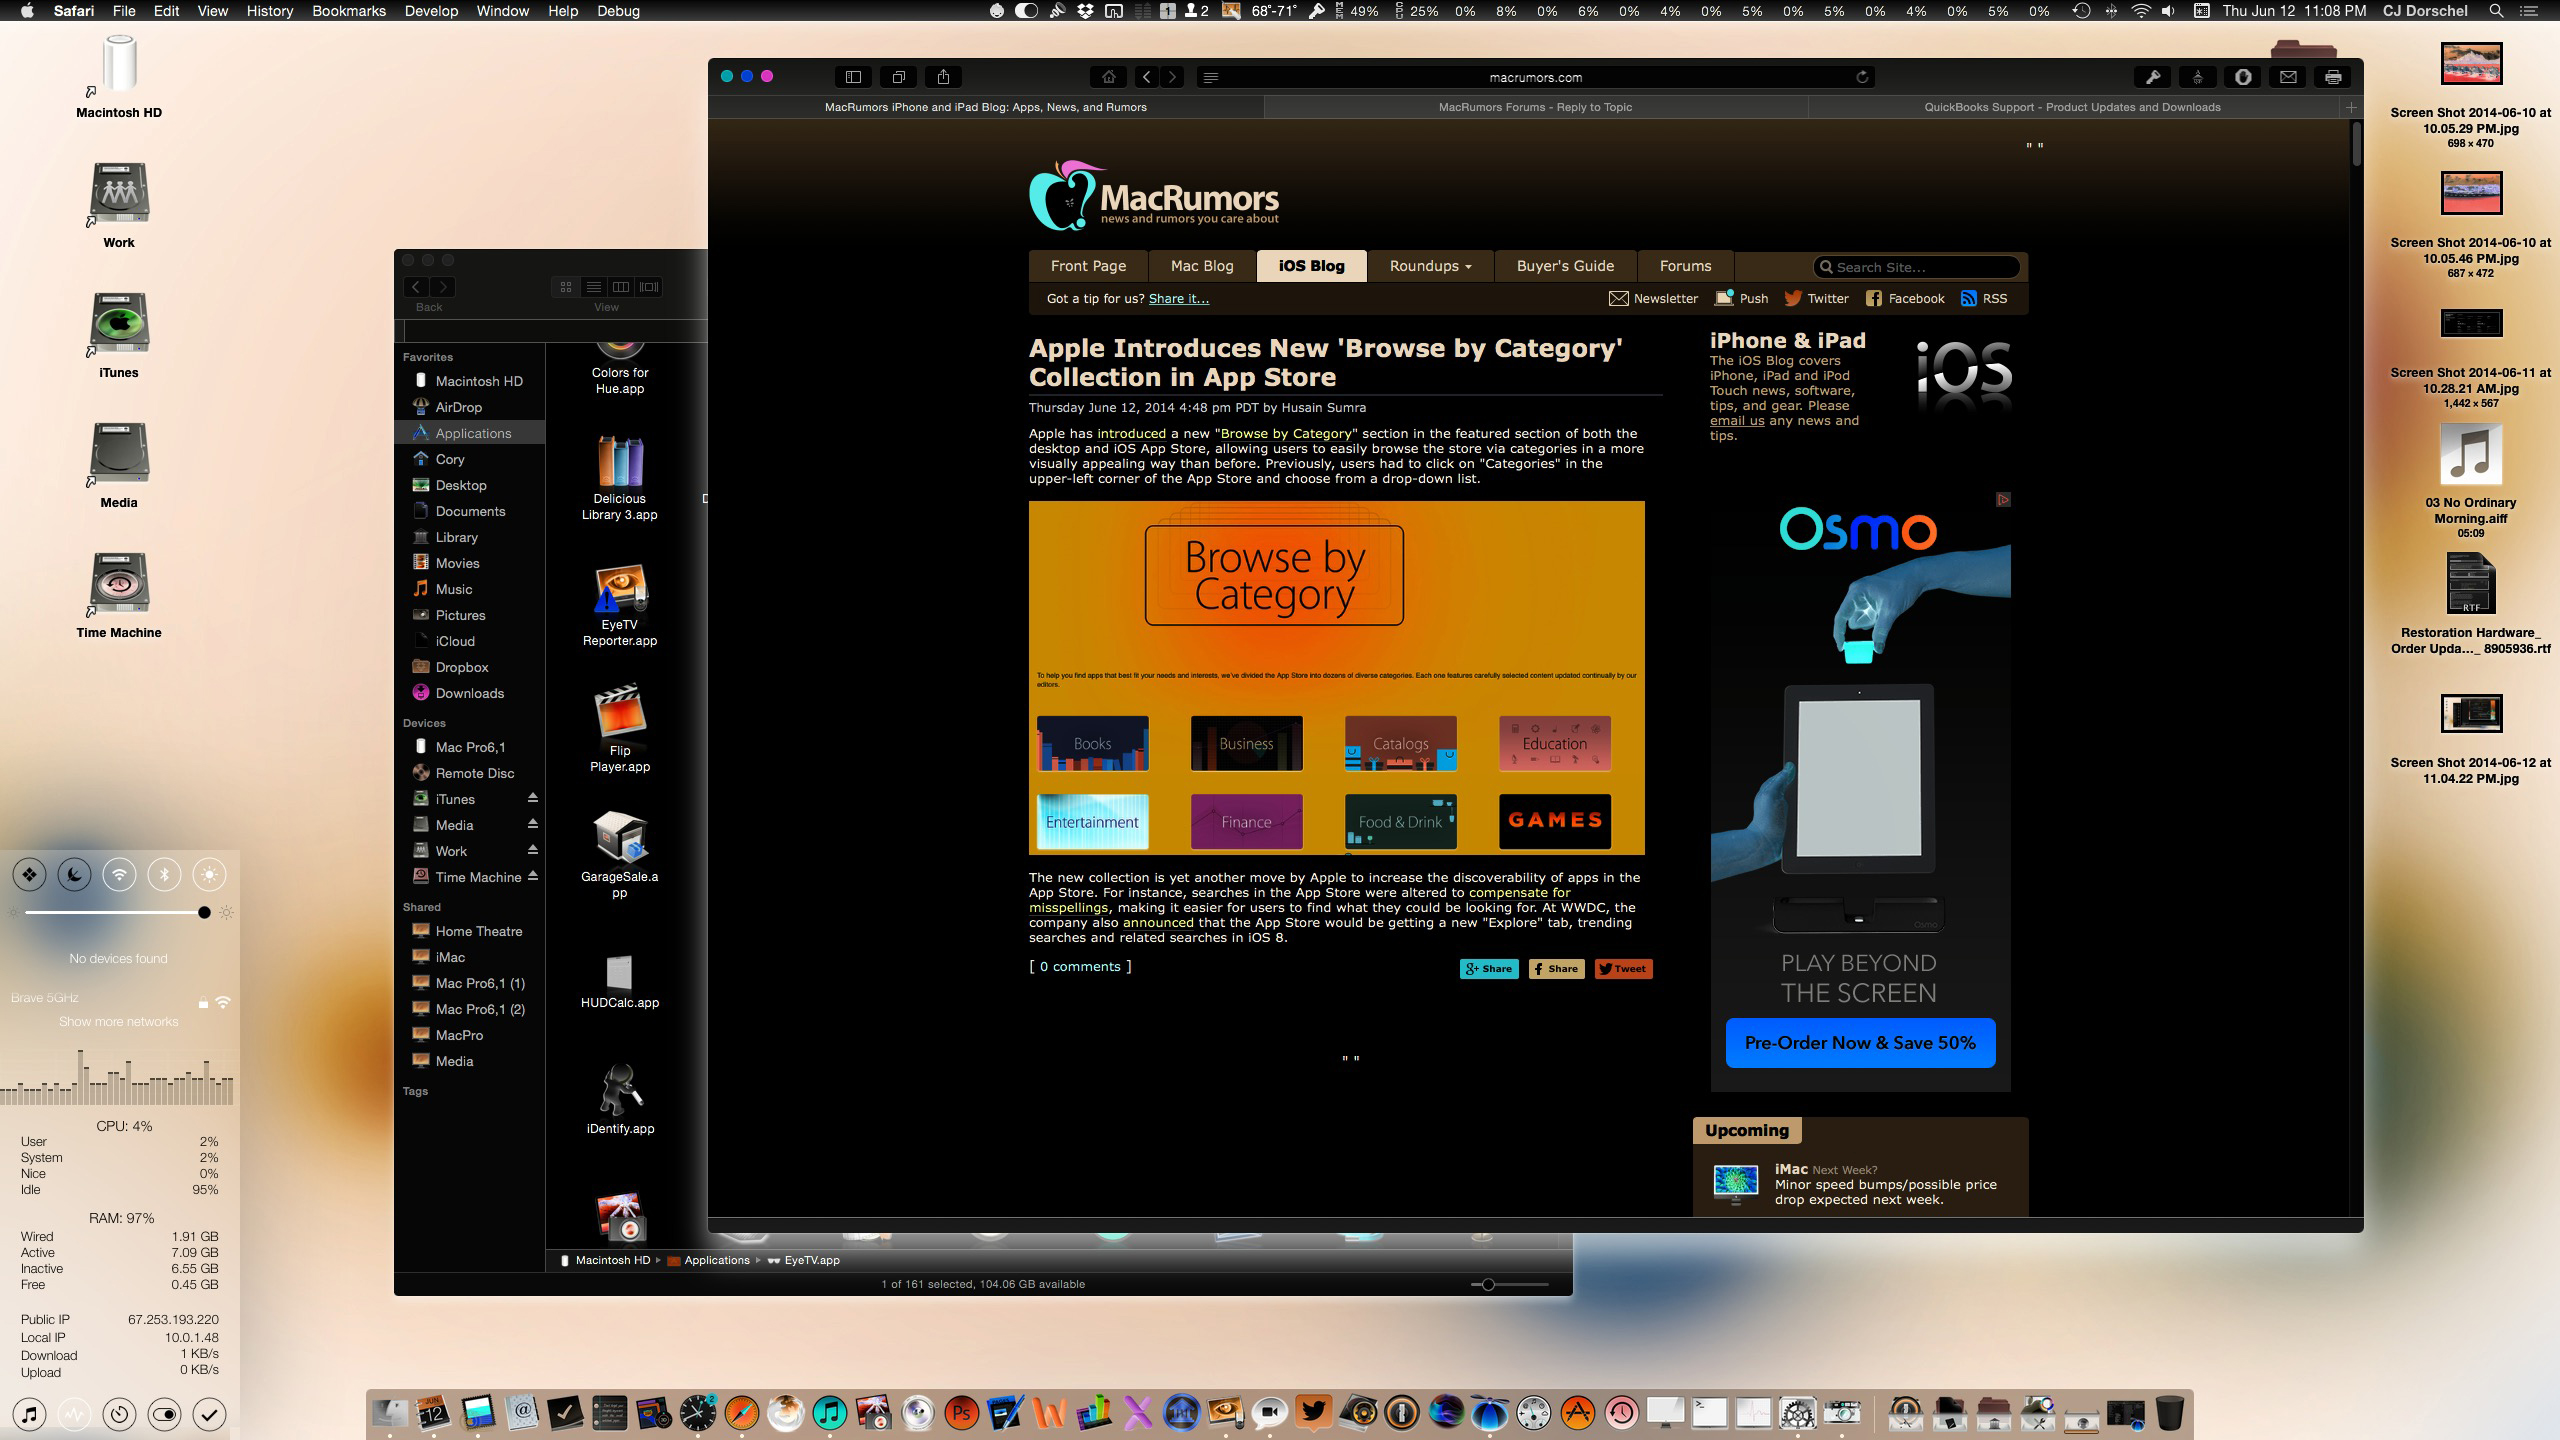Open the Buyer's Guide site tab

1565,266
